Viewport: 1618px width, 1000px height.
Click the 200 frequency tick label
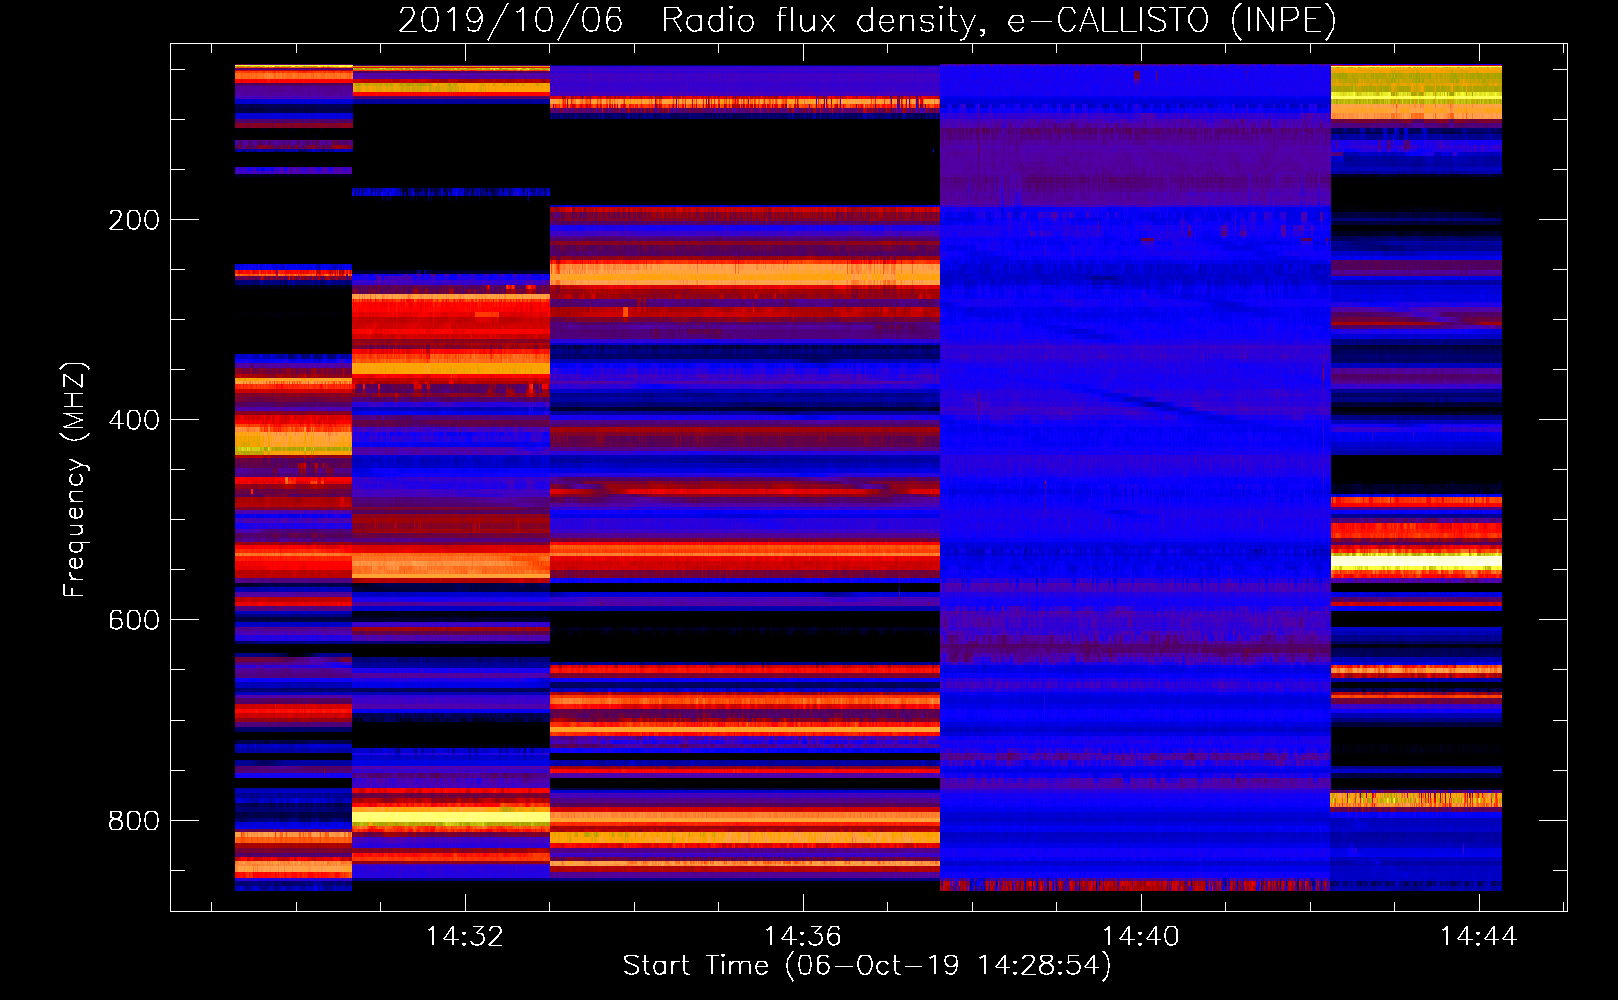pyautogui.click(x=133, y=220)
